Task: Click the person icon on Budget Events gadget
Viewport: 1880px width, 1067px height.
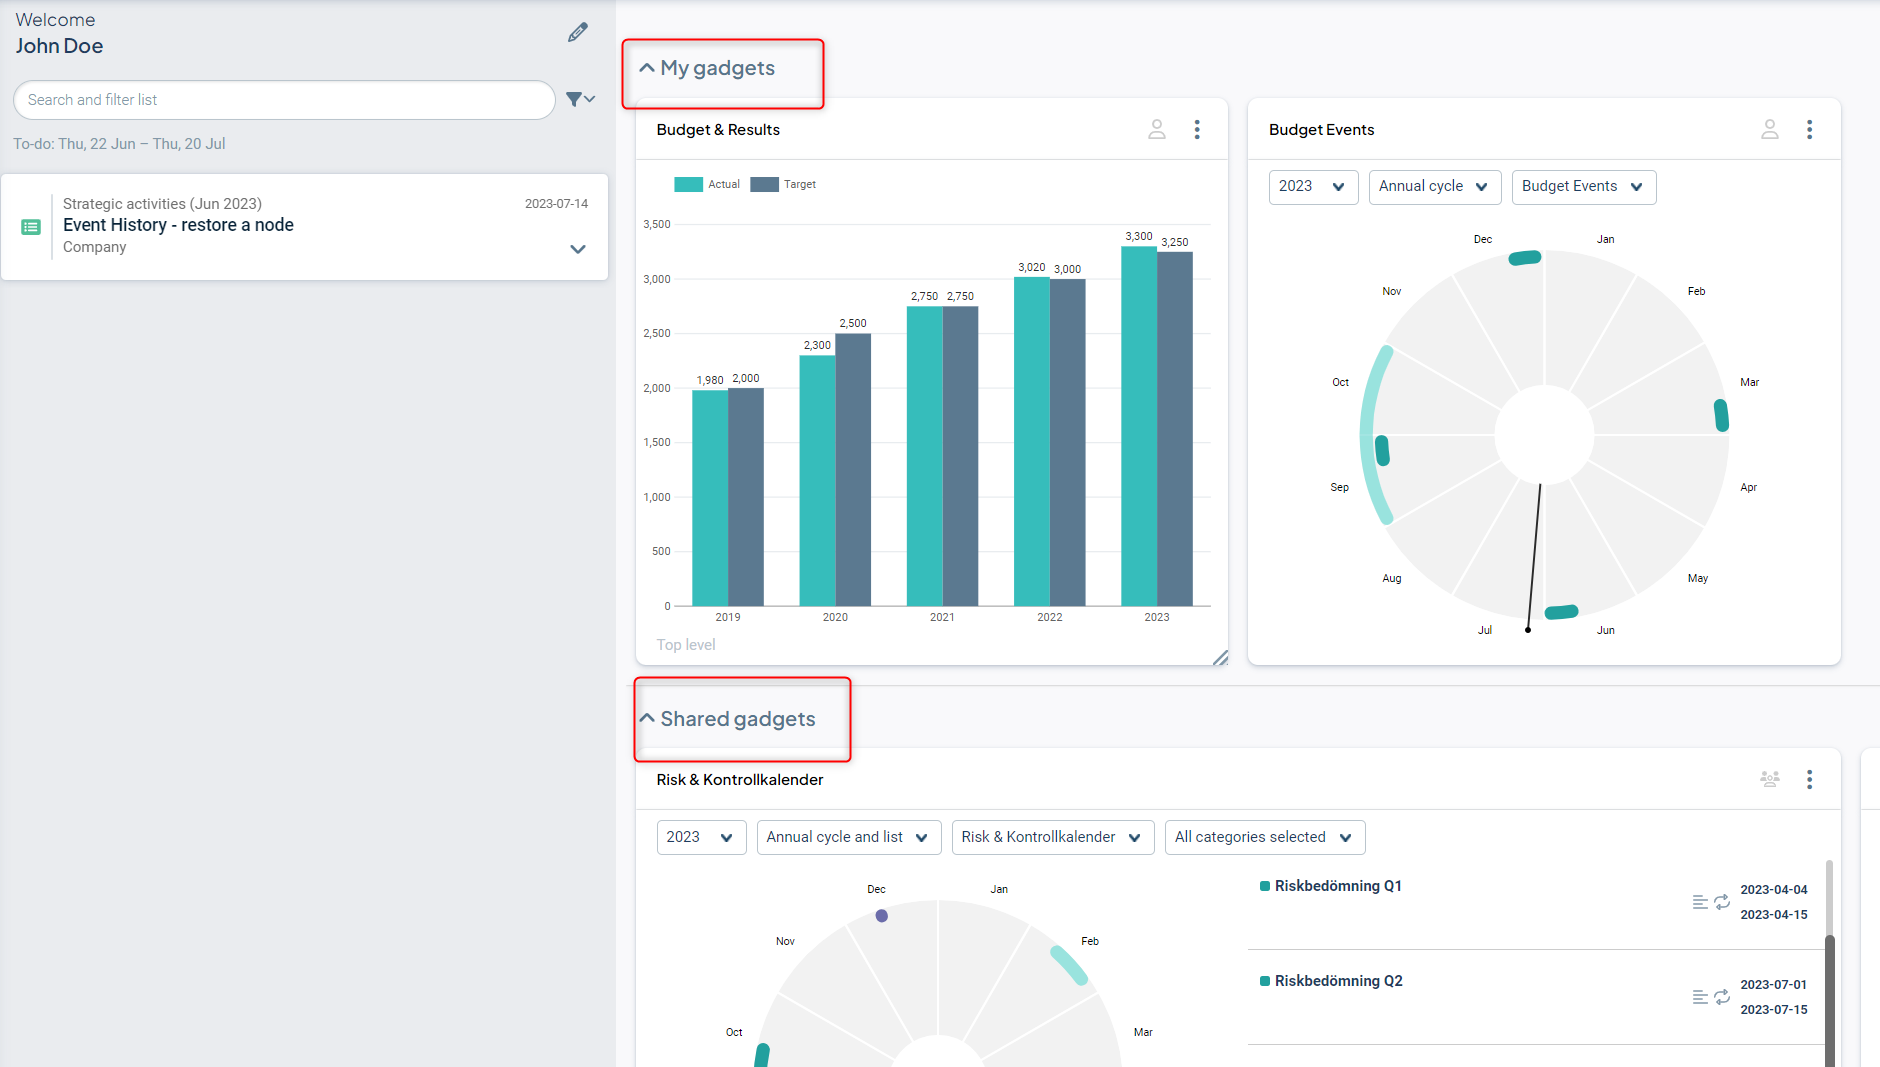Action: tap(1770, 129)
